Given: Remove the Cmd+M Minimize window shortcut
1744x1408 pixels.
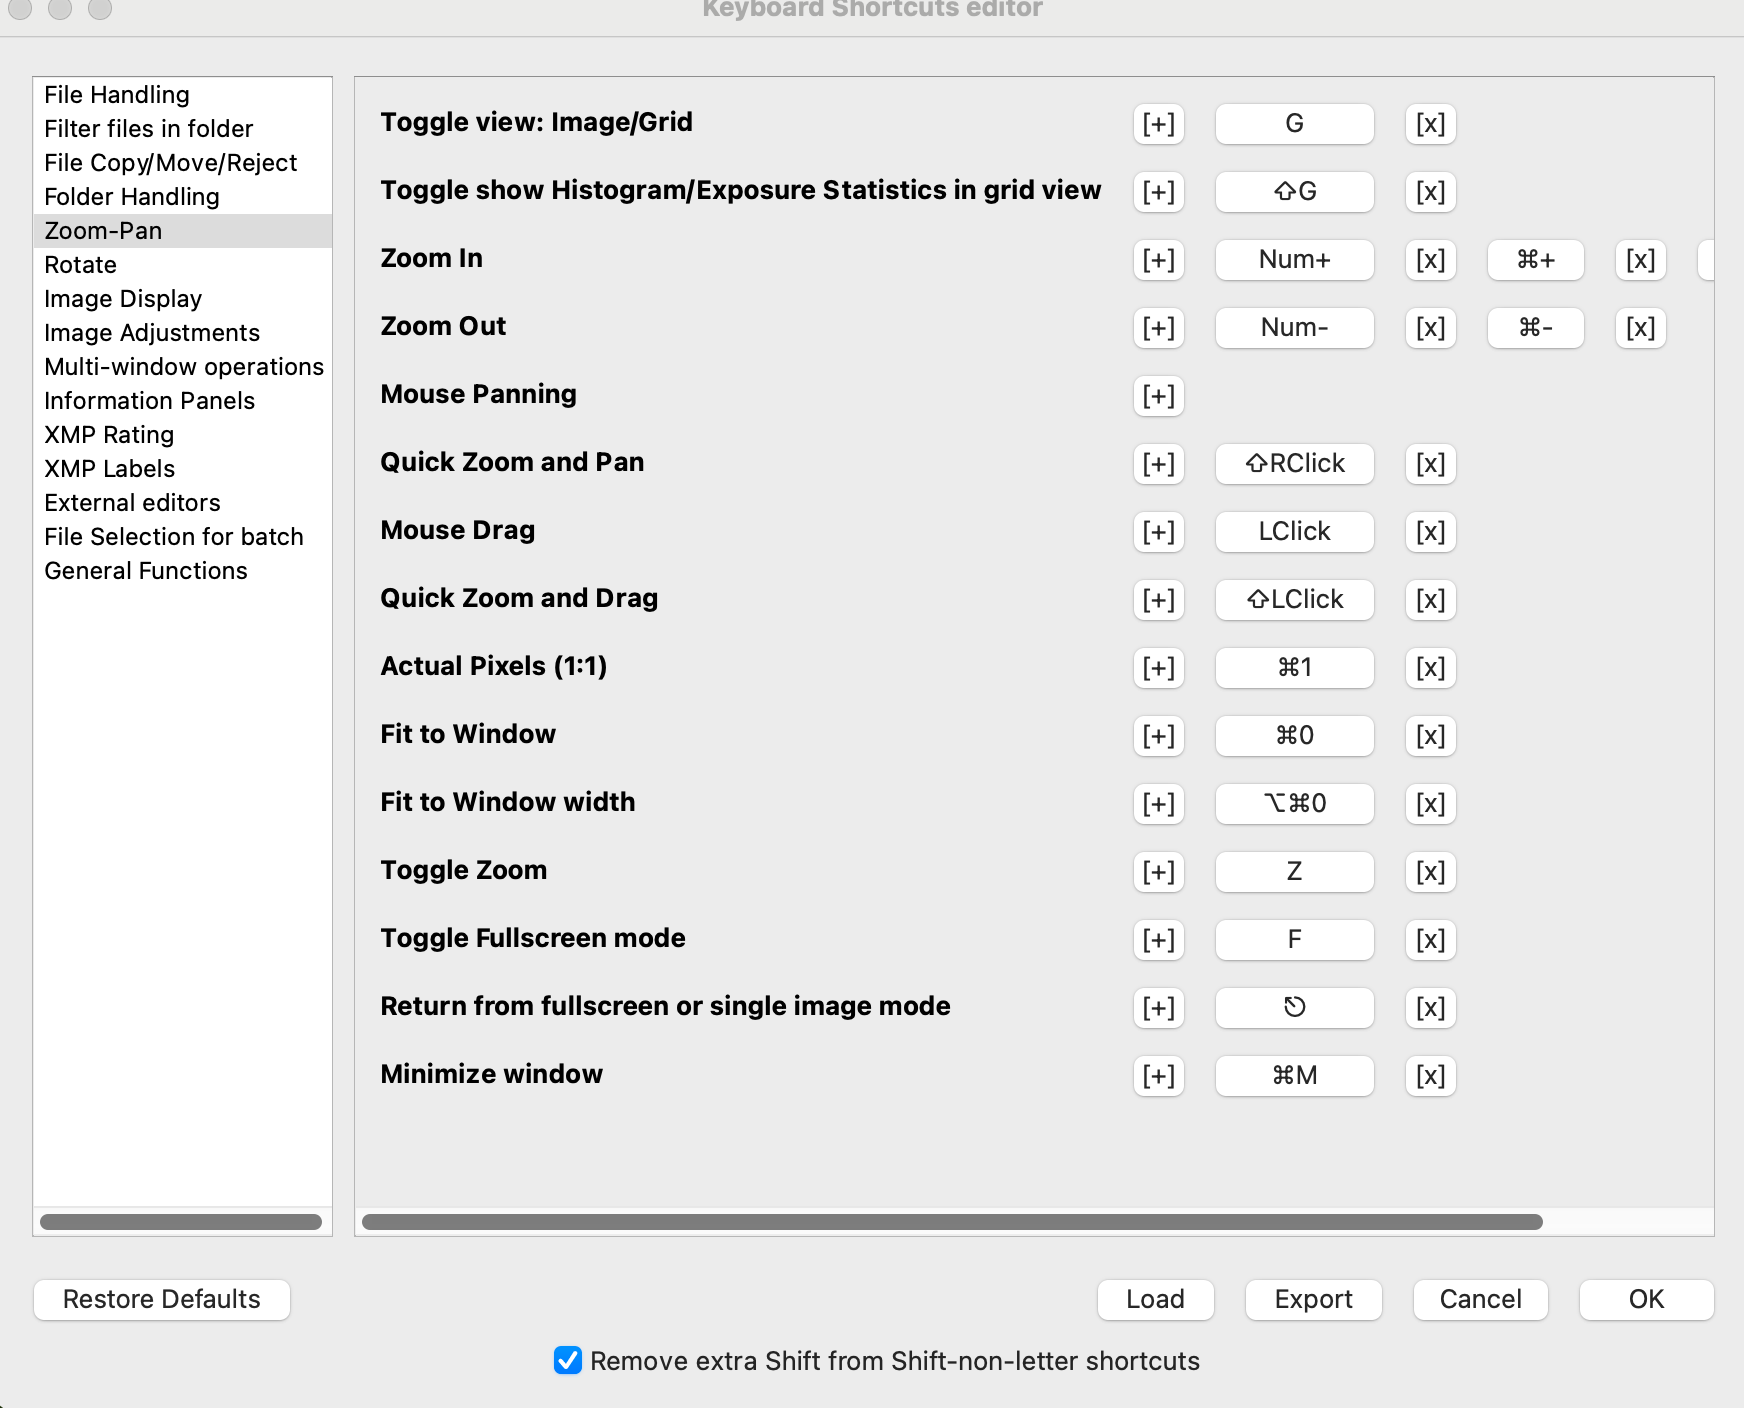Looking at the screenshot, I should click(x=1430, y=1076).
